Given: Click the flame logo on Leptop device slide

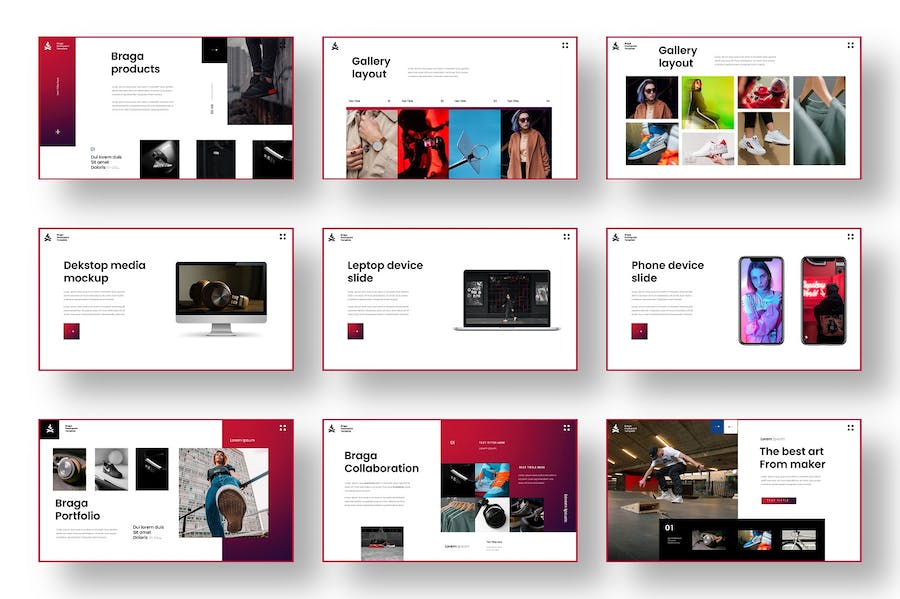Looking at the screenshot, I should click(x=333, y=237).
